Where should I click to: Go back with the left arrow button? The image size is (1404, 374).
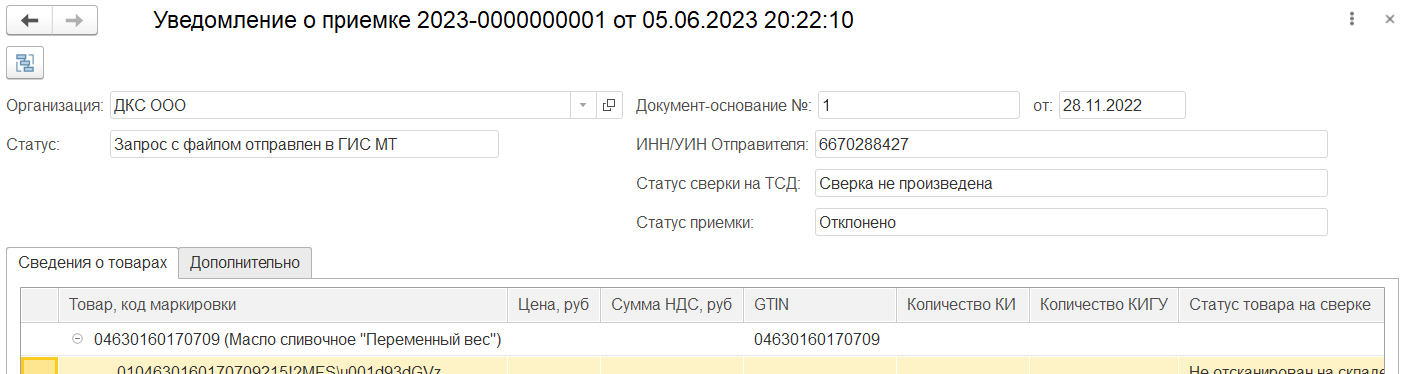coord(30,20)
